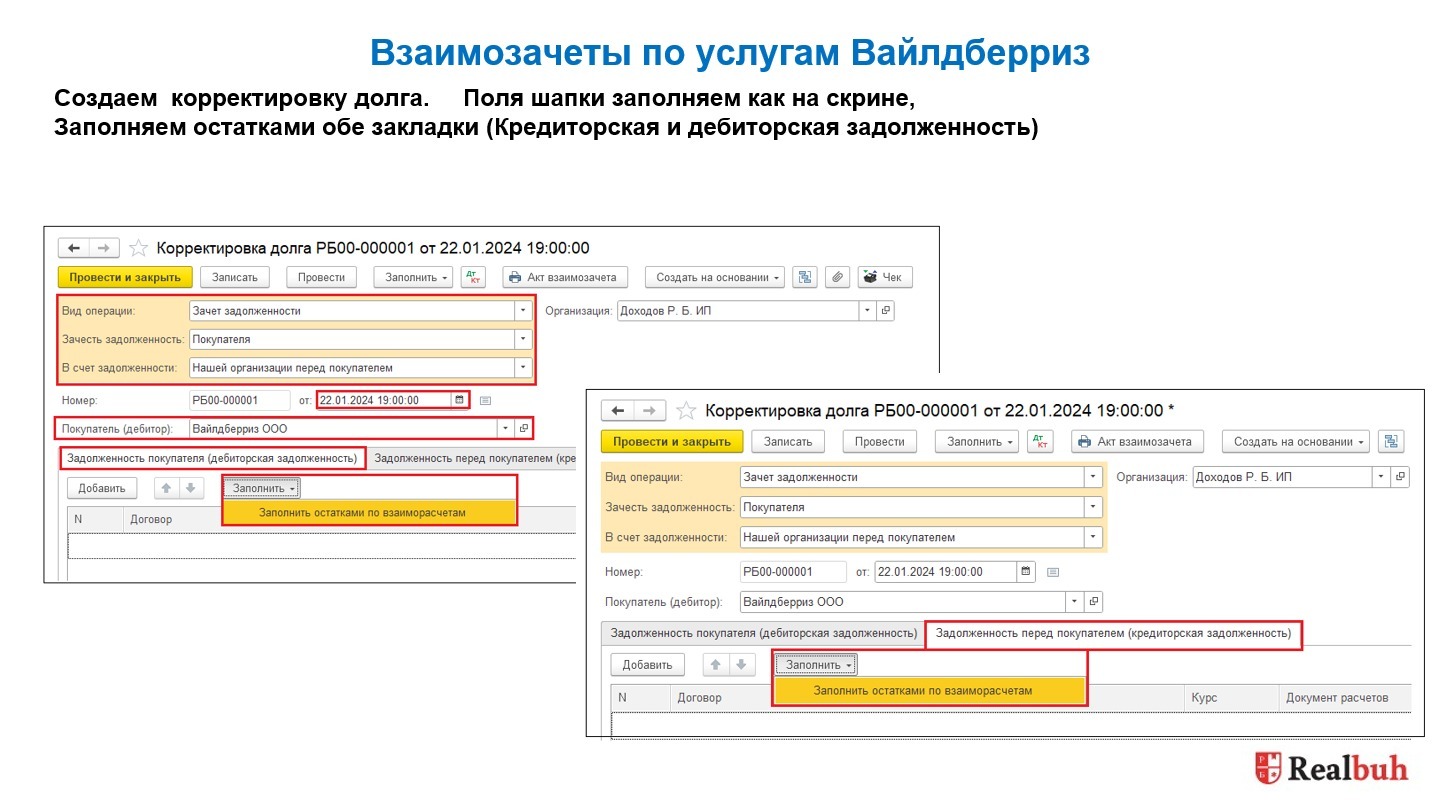The height and width of the screenshot is (803, 1439).
Task: Click Акт взаимозачета in back window
Action: point(565,277)
